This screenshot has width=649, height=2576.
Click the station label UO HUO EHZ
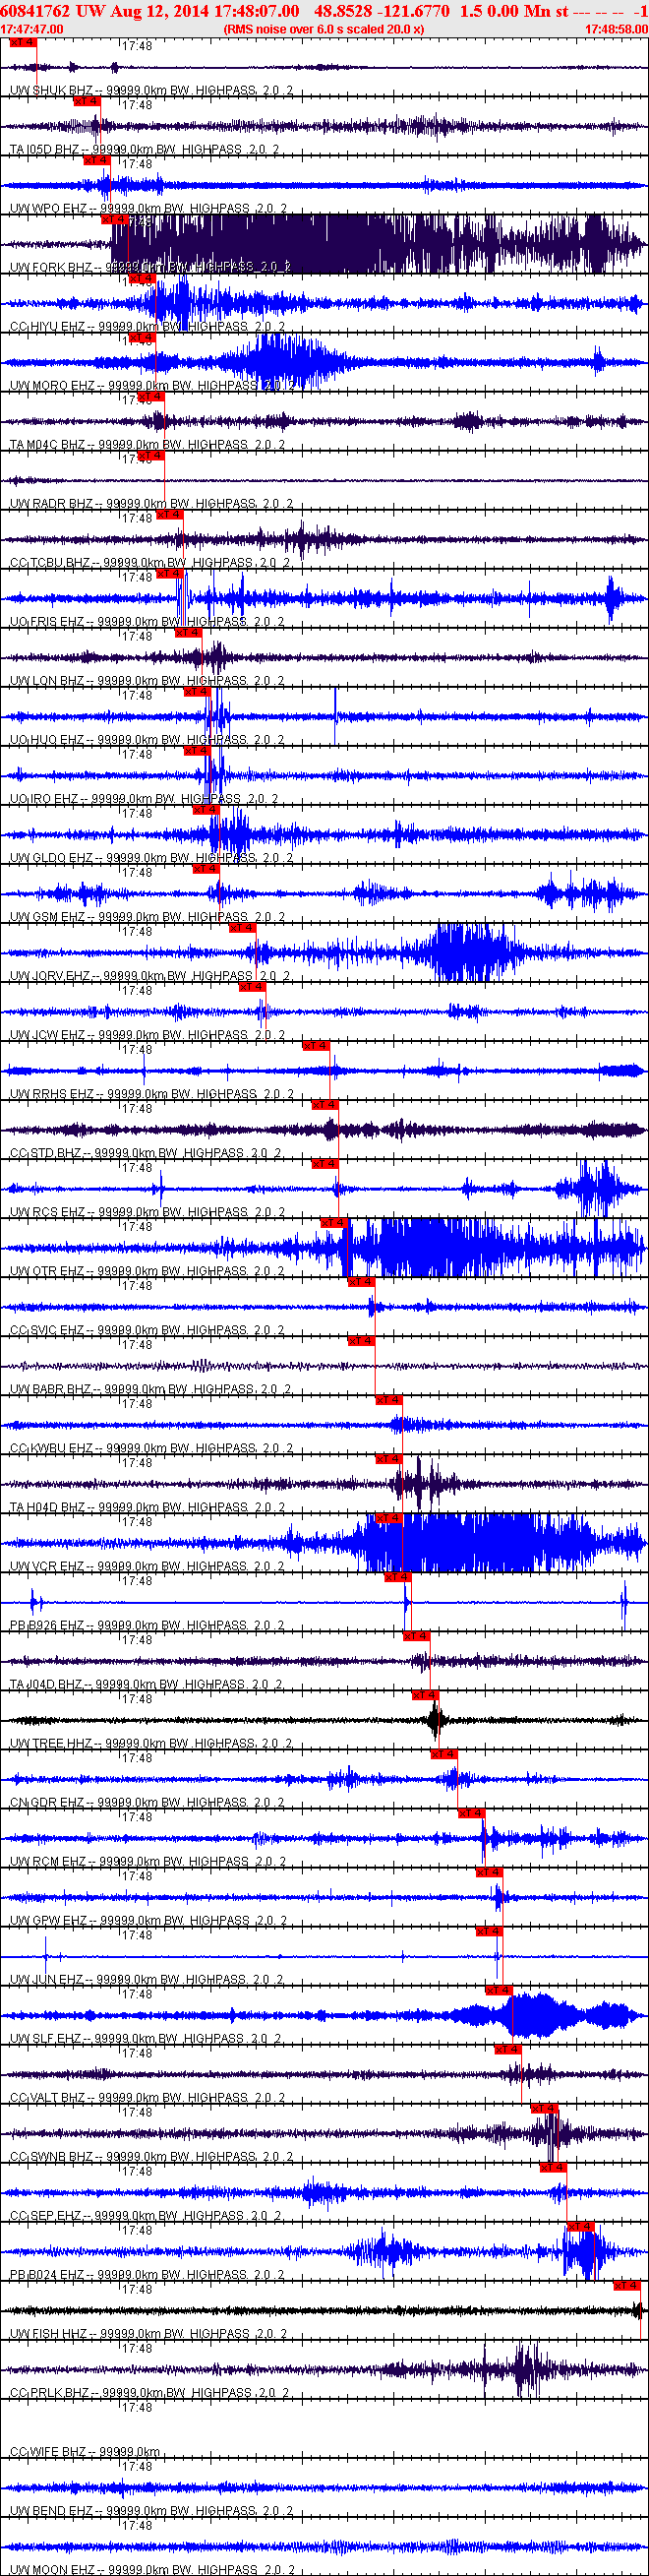[47, 740]
